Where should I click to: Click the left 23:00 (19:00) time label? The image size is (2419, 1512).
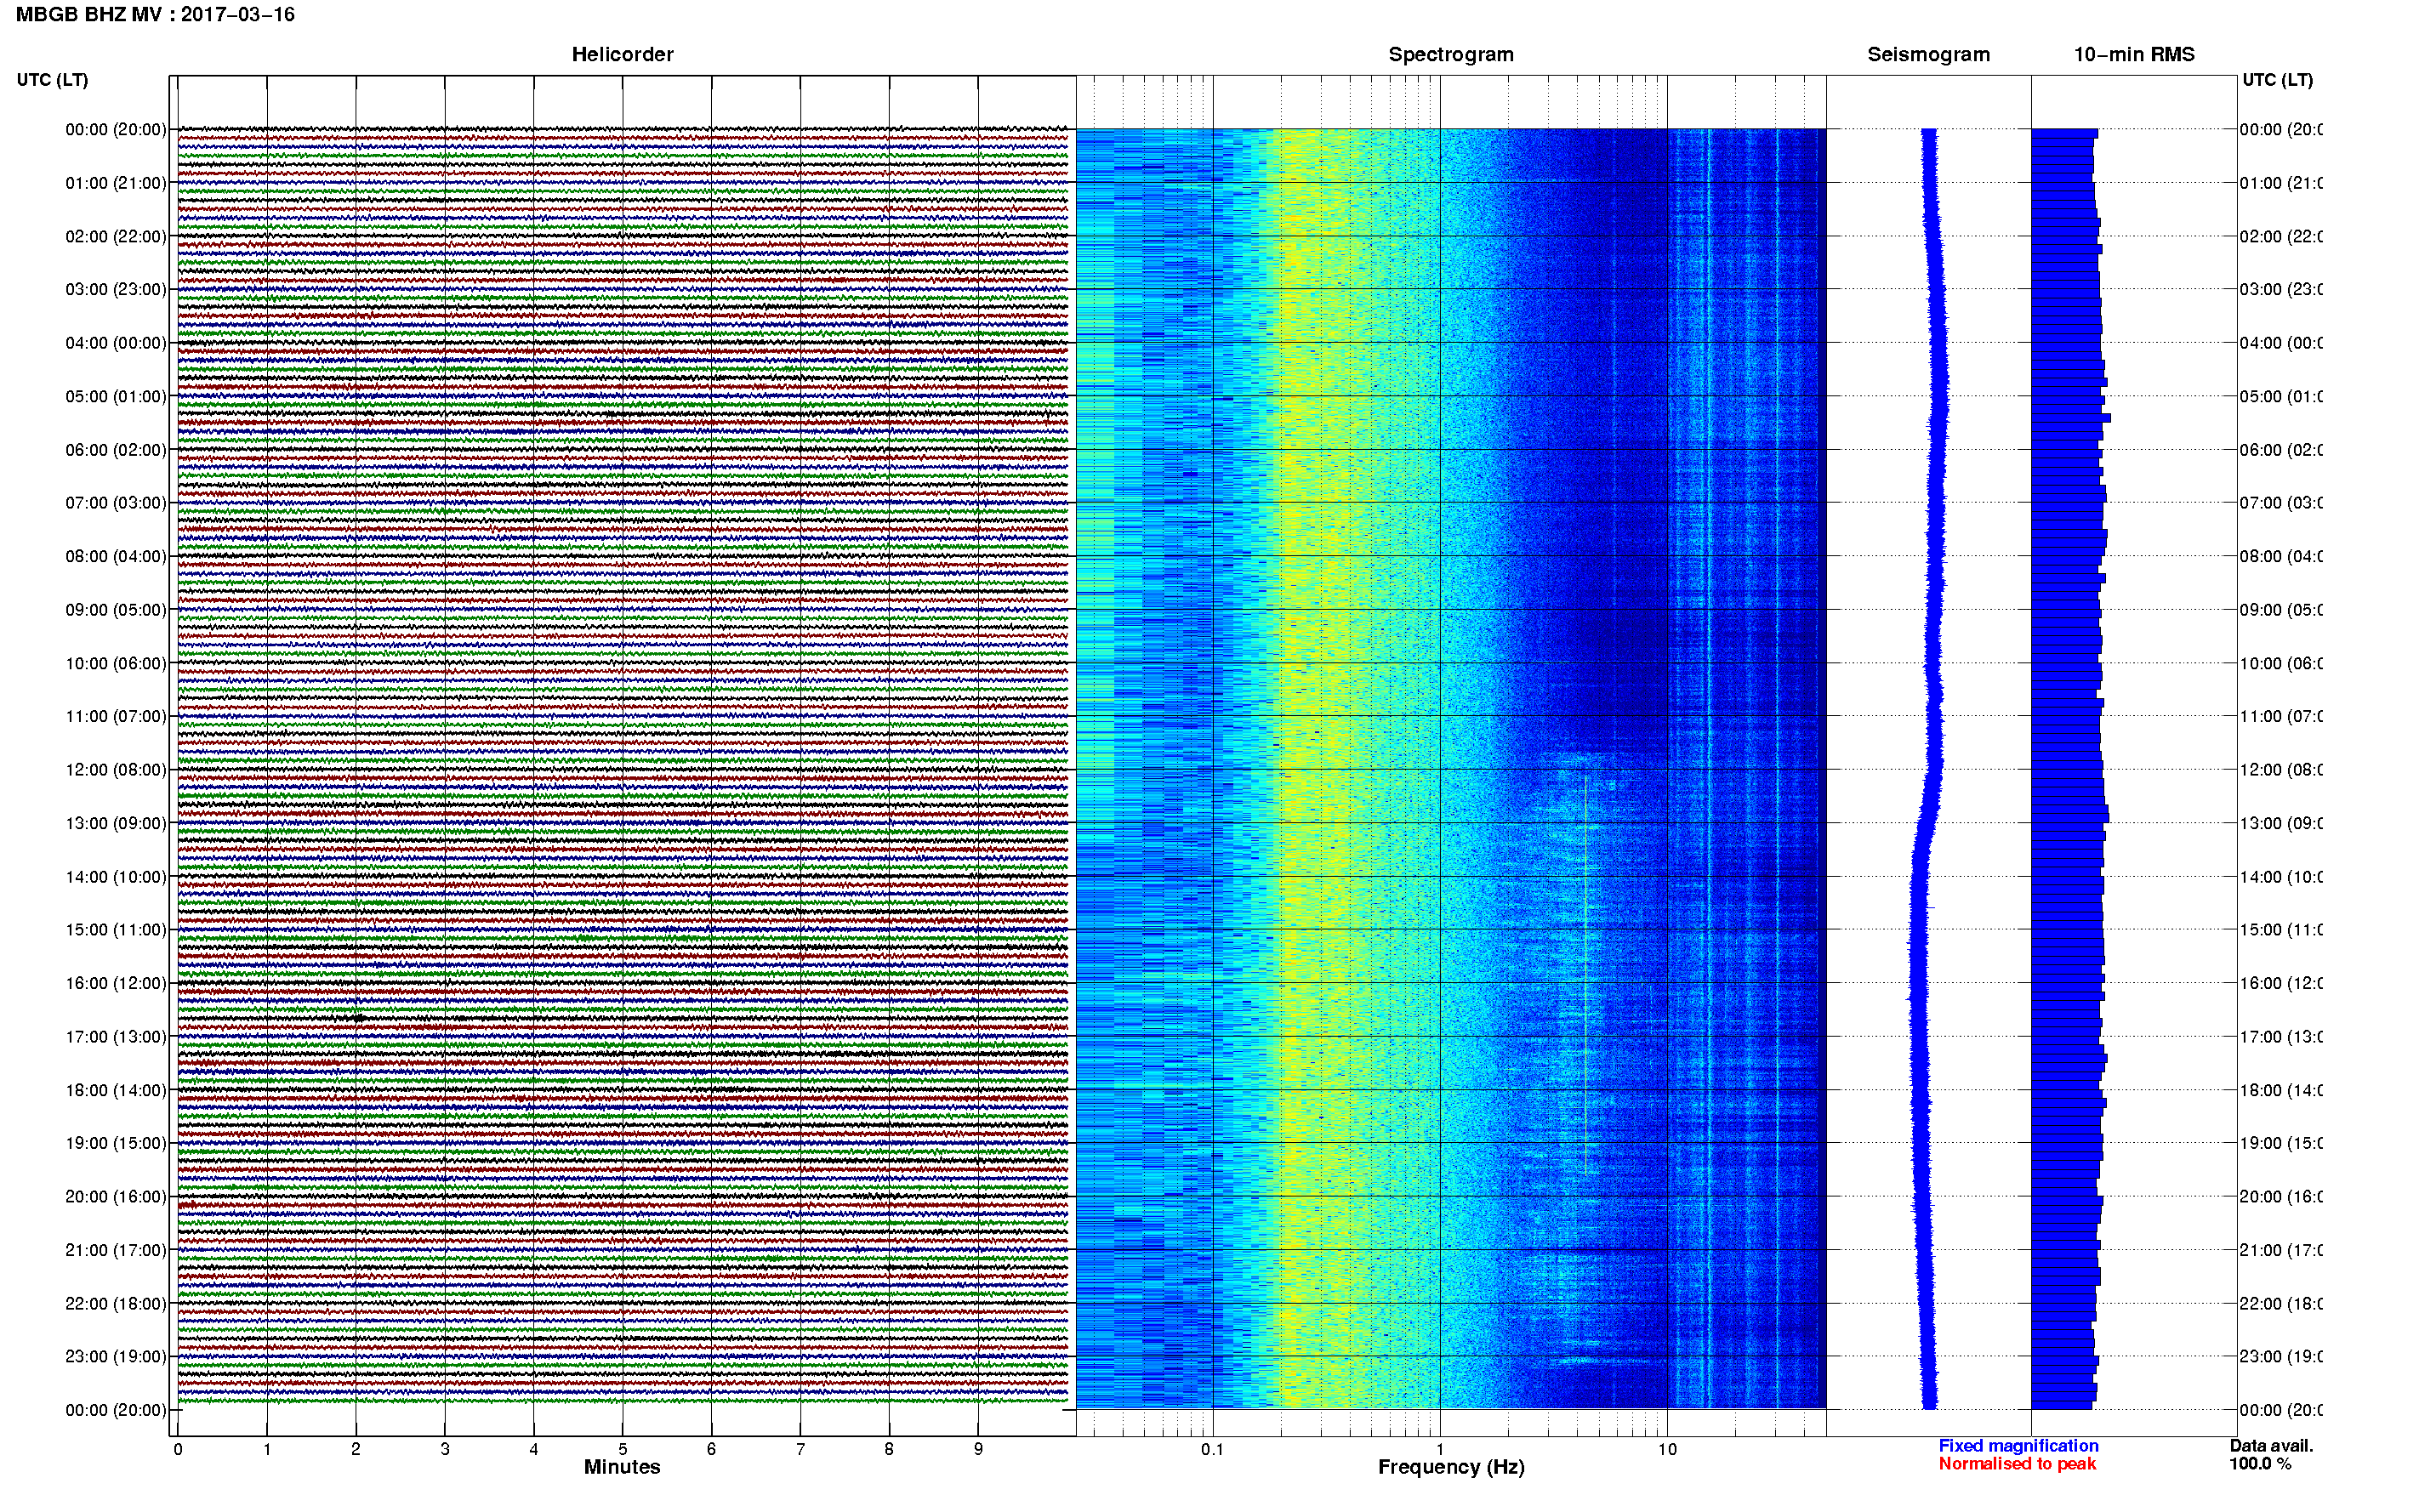[116, 1356]
